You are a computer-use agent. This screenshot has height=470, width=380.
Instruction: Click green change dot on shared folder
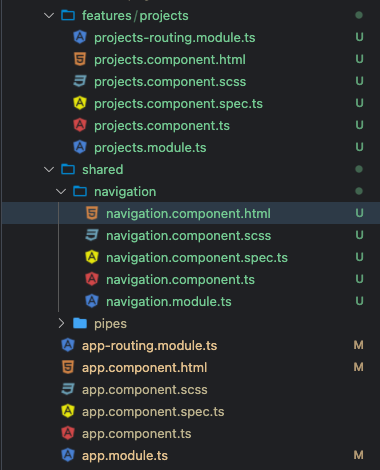tap(359, 169)
